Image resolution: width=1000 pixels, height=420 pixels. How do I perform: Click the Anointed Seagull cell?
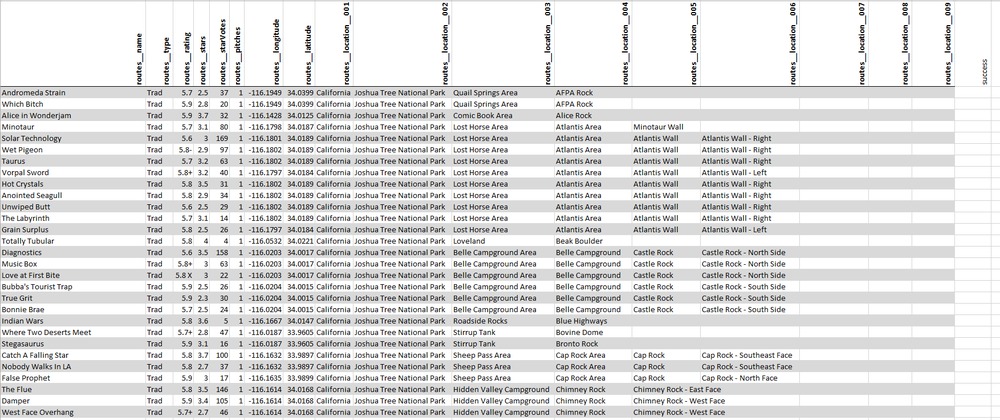tap(73, 196)
